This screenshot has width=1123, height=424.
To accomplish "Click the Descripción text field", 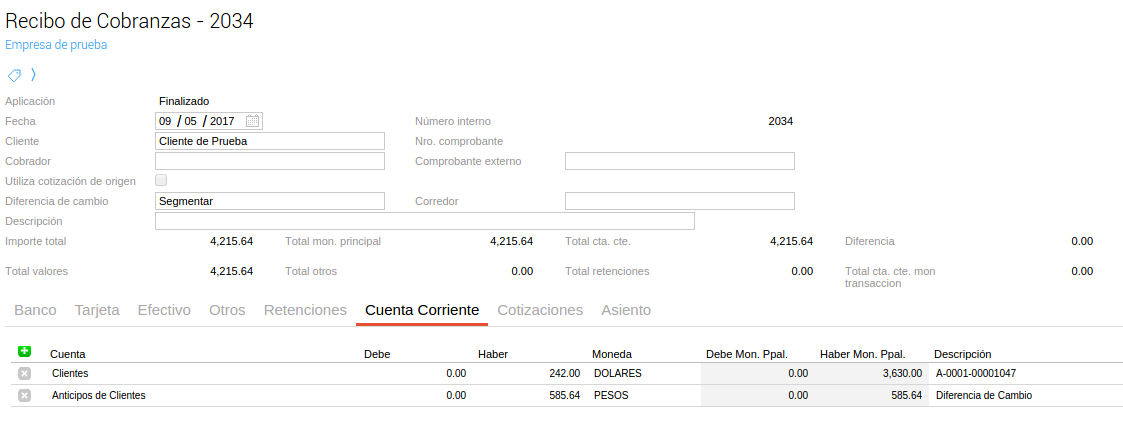I will point(425,221).
